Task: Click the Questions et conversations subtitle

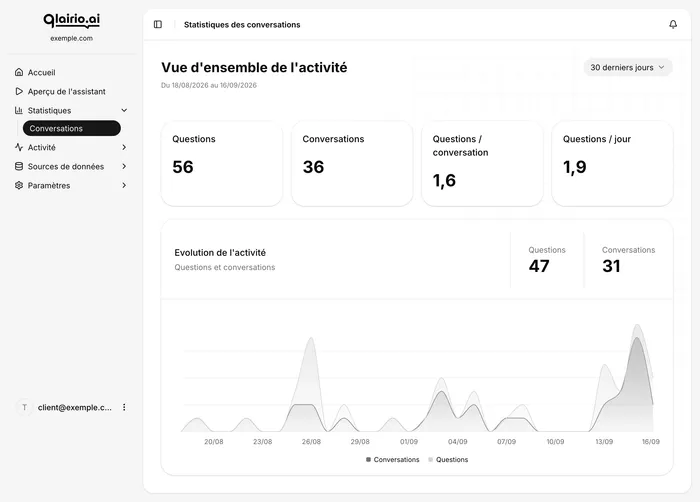Action: (225, 267)
